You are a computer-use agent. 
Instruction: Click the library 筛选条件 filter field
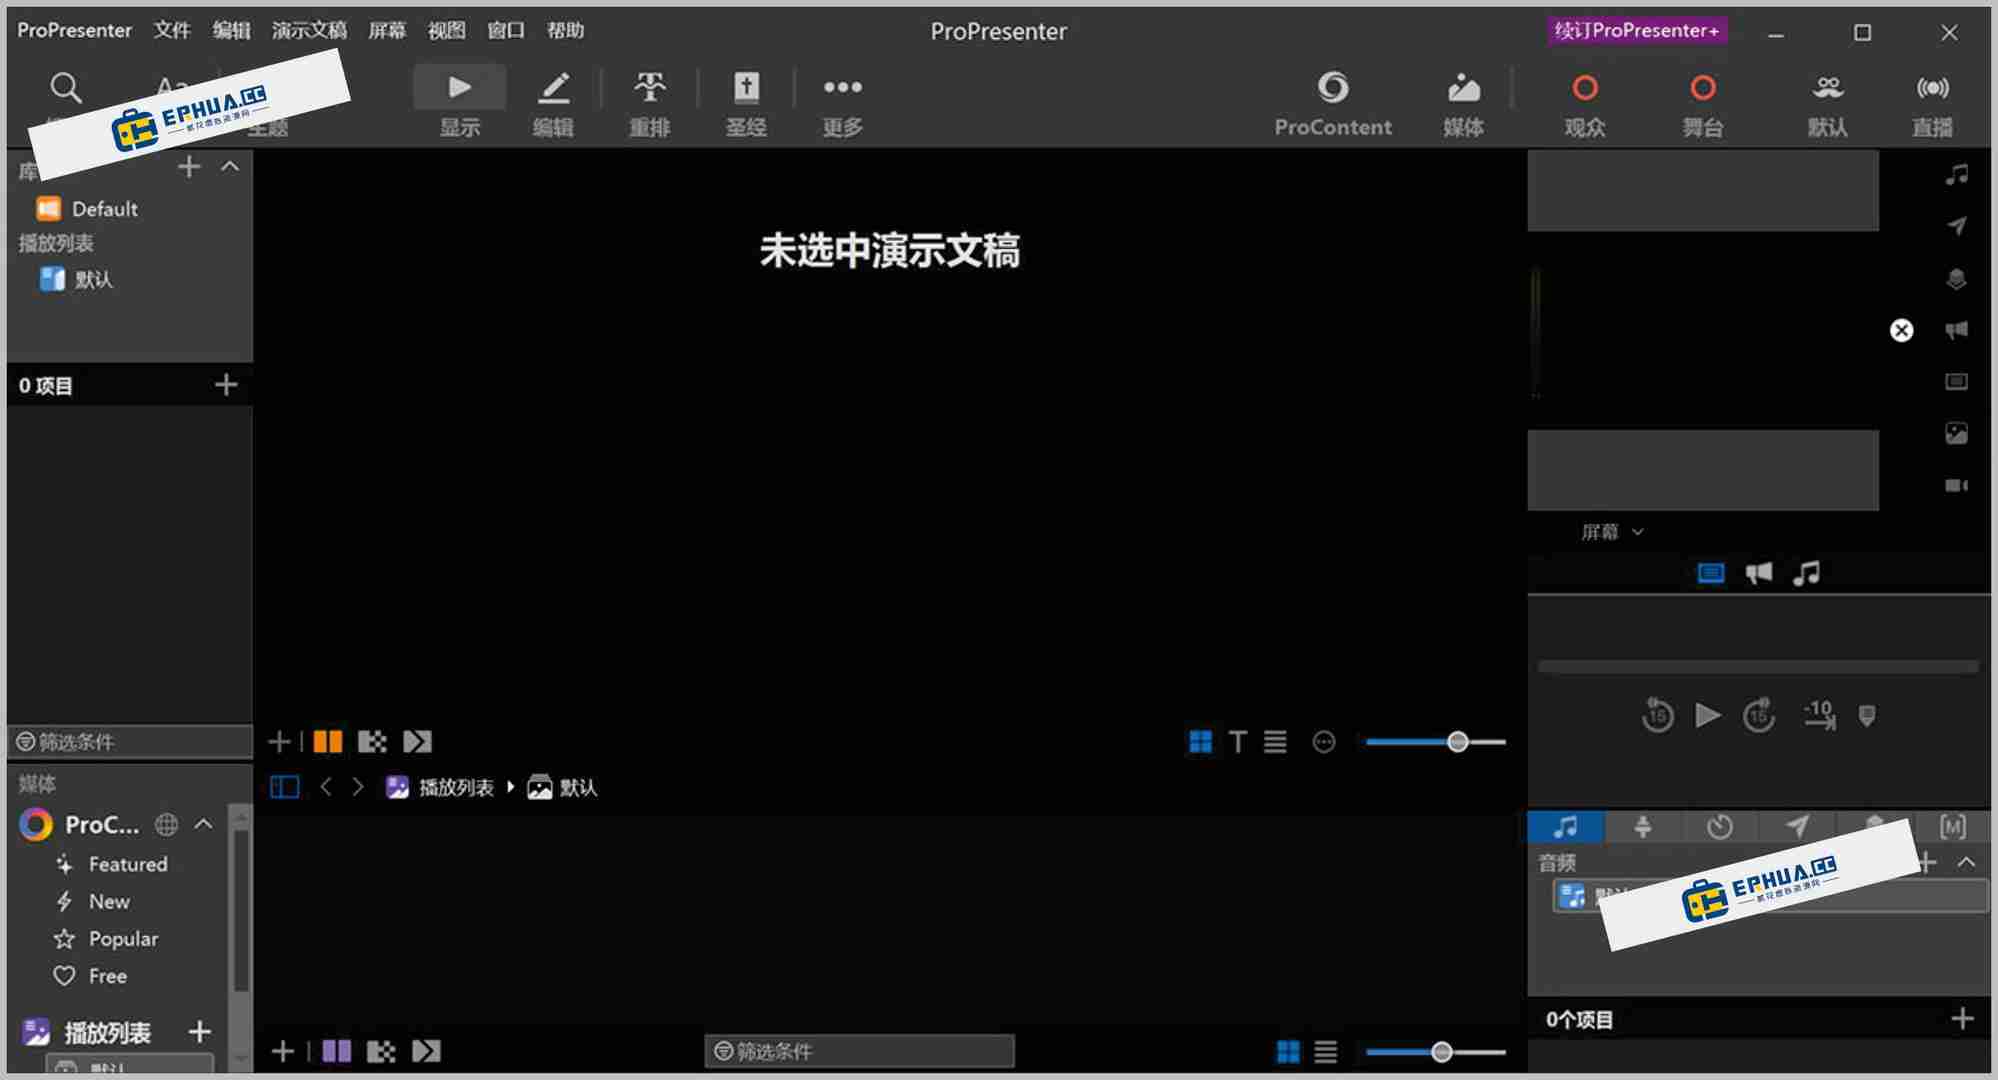pyautogui.click(x=130, y=742)
